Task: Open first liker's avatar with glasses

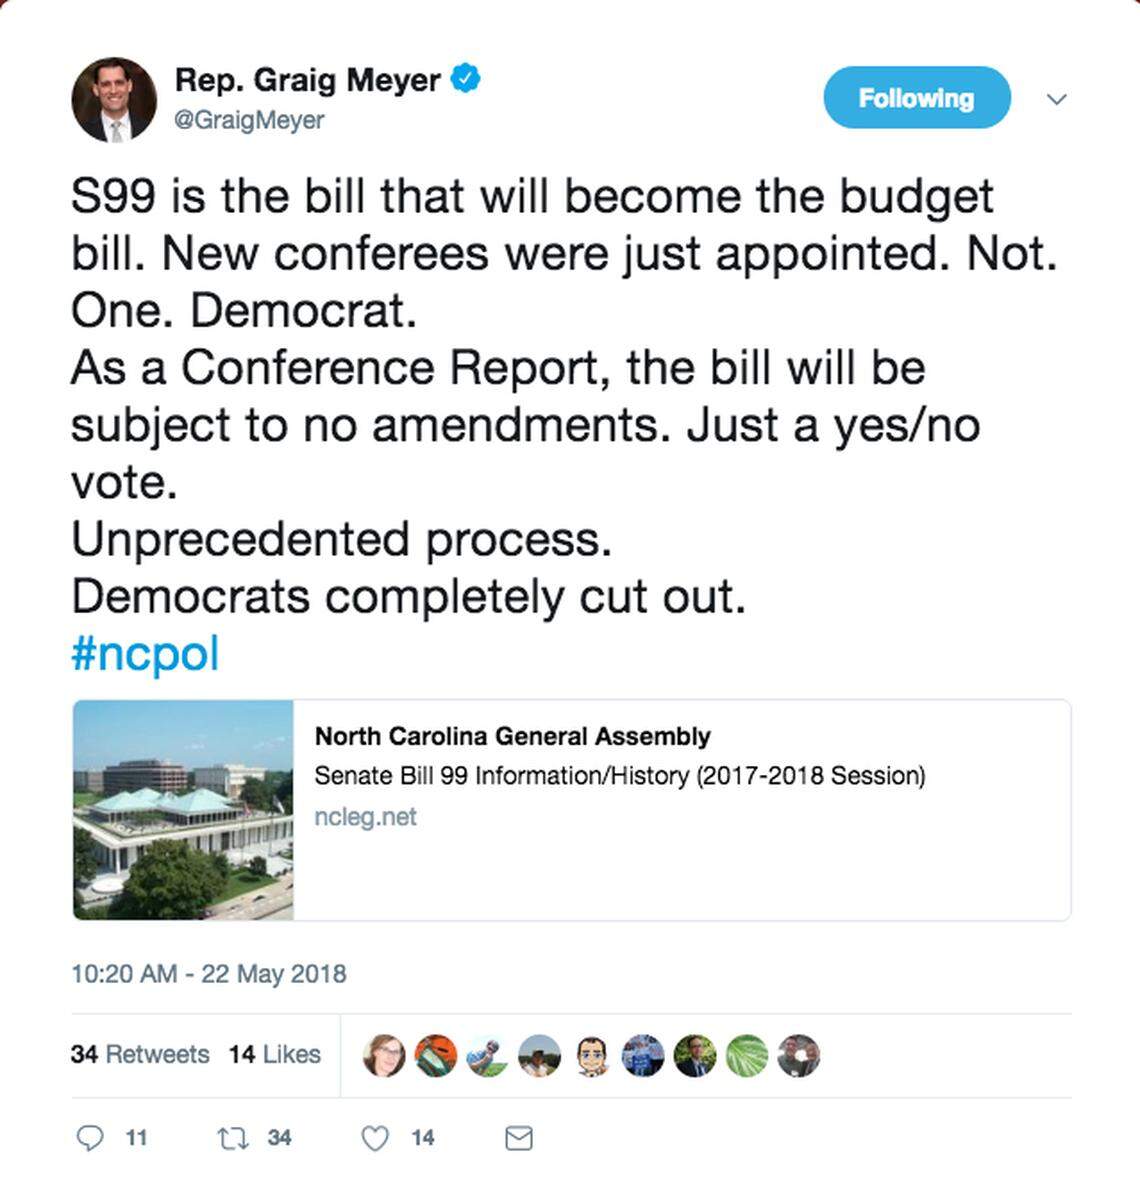Action: pos(384,1056)
